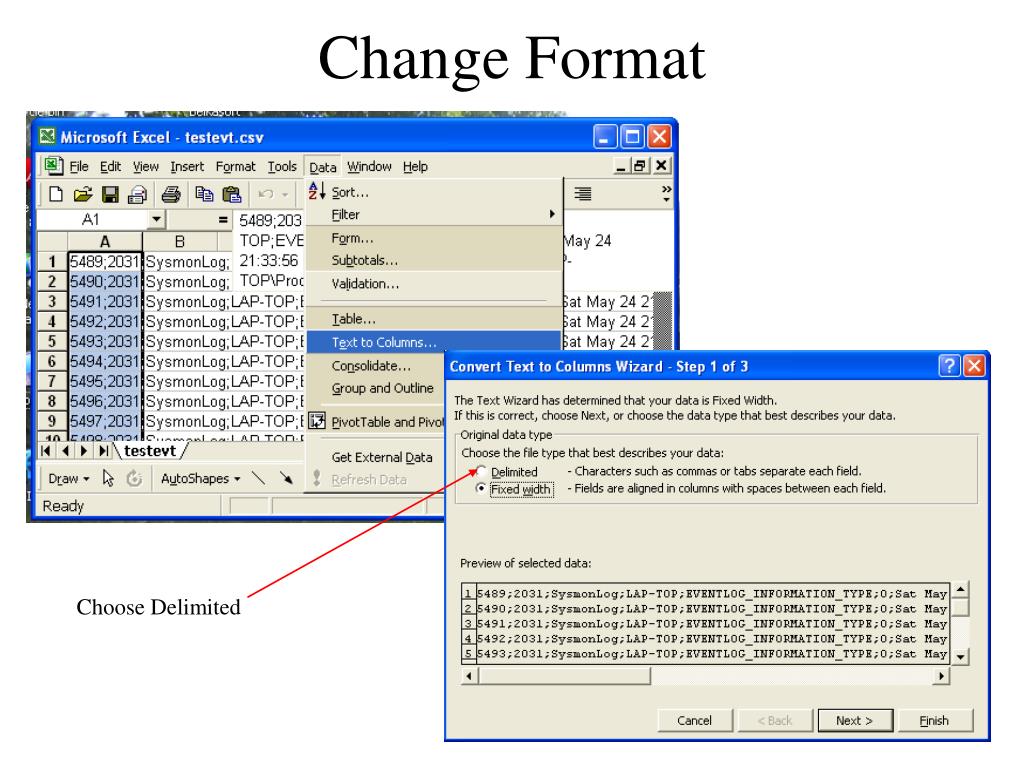The width and height of the screenshot is (1024, 768).
Task: Click the wizard Help question mark button
Action: point(950,366)
